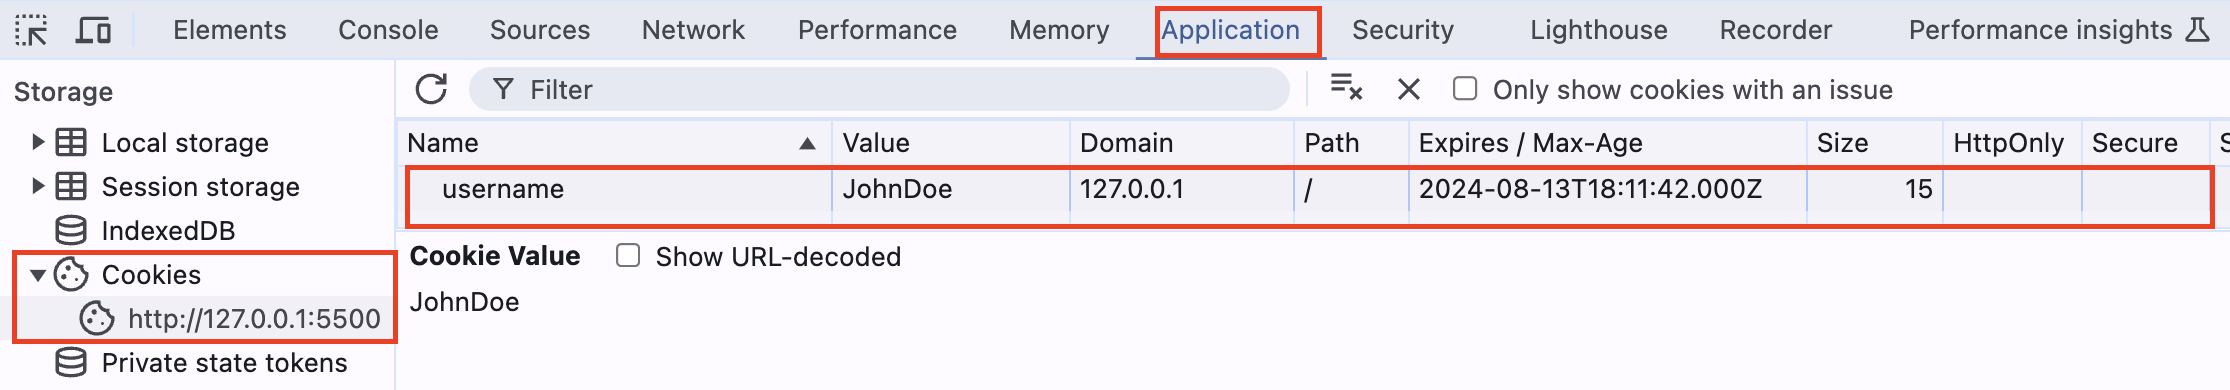Click the size cell showing 15
This screenshot has width=2230, height=390.
tap(1875, 189)
